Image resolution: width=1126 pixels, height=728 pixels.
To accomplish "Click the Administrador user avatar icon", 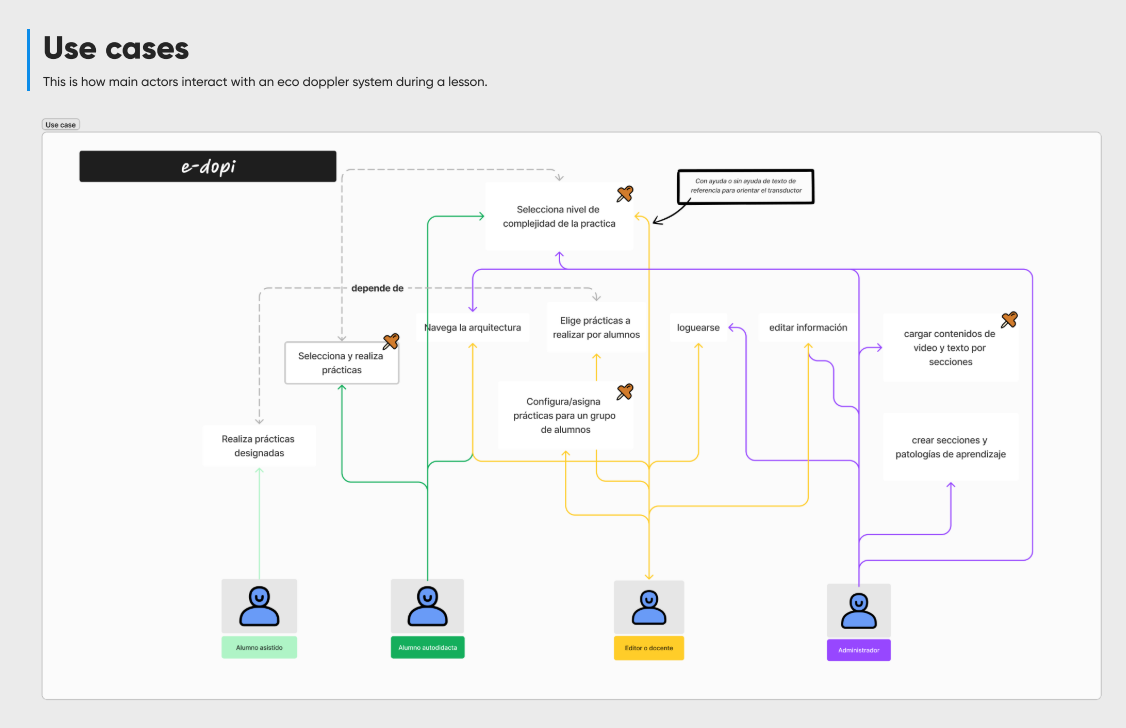I will click(x=858, y=610).
